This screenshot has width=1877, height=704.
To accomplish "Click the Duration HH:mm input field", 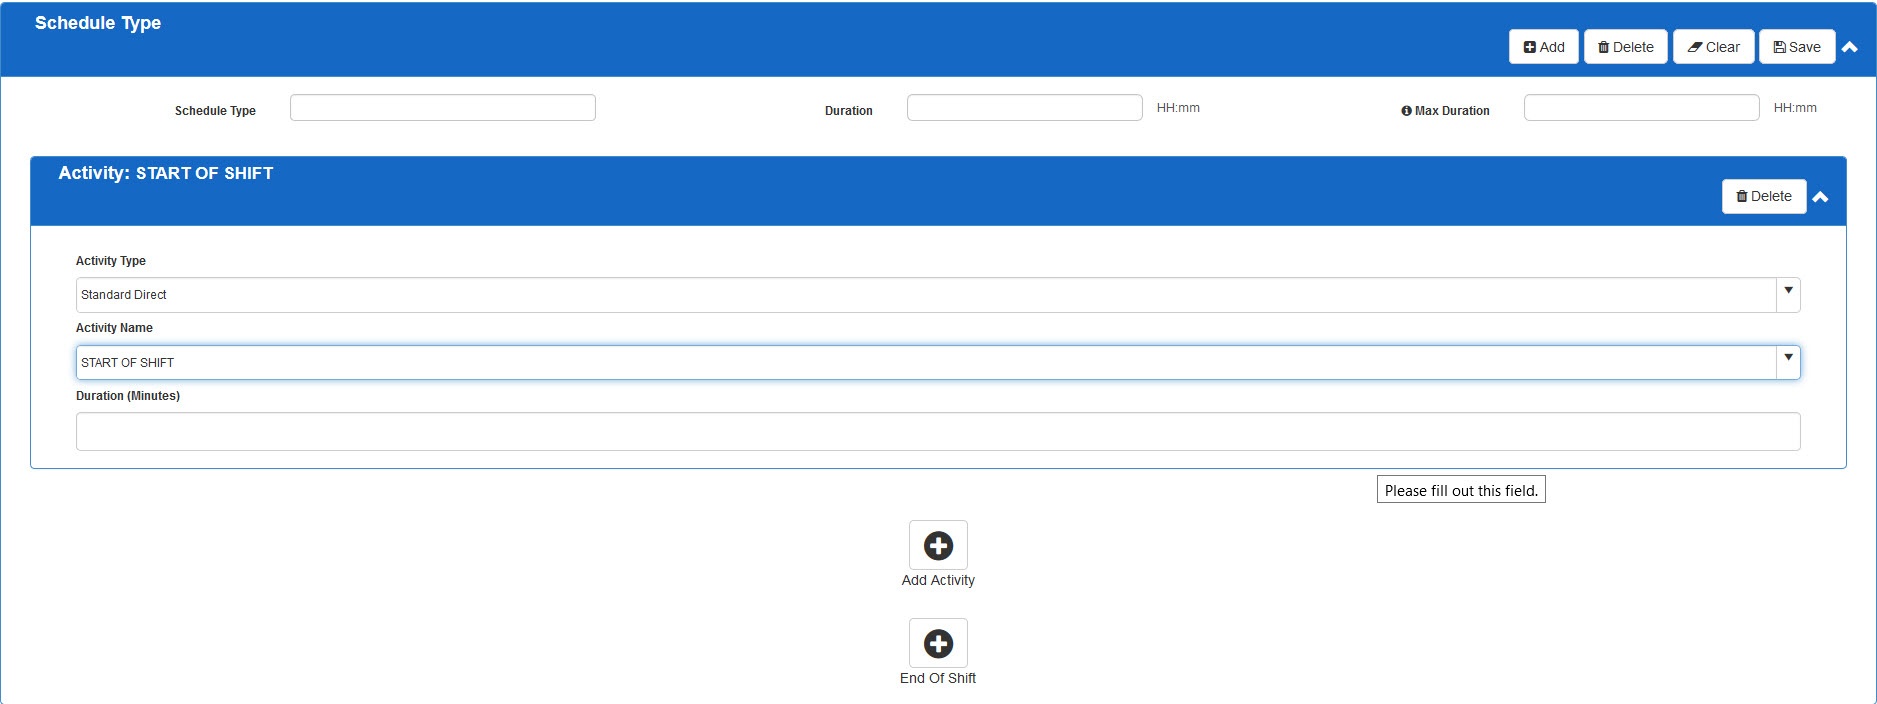I will point(1024,108).
